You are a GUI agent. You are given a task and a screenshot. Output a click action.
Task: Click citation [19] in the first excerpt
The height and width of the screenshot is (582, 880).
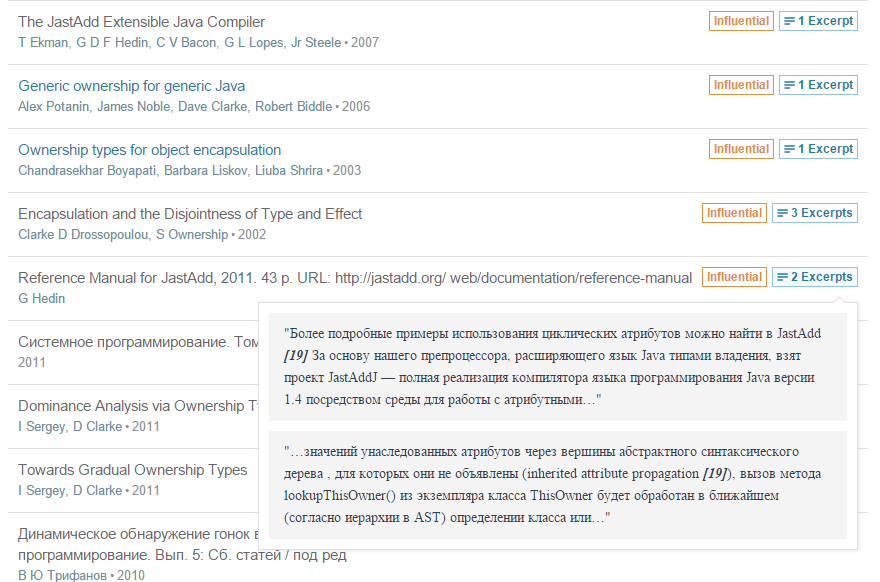click(296, 355)
